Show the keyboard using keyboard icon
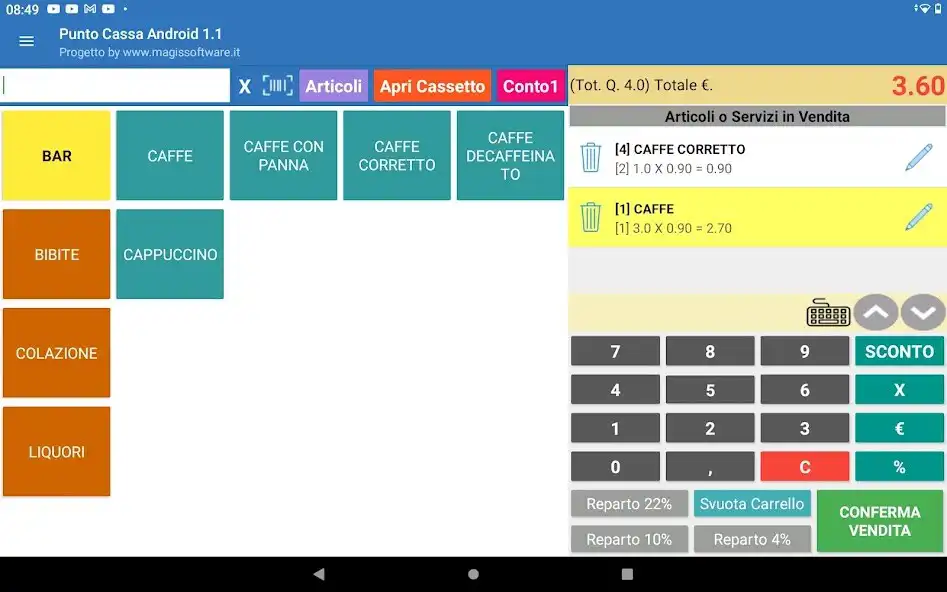This screenshot has width=947, height=592. pos(828,312)
